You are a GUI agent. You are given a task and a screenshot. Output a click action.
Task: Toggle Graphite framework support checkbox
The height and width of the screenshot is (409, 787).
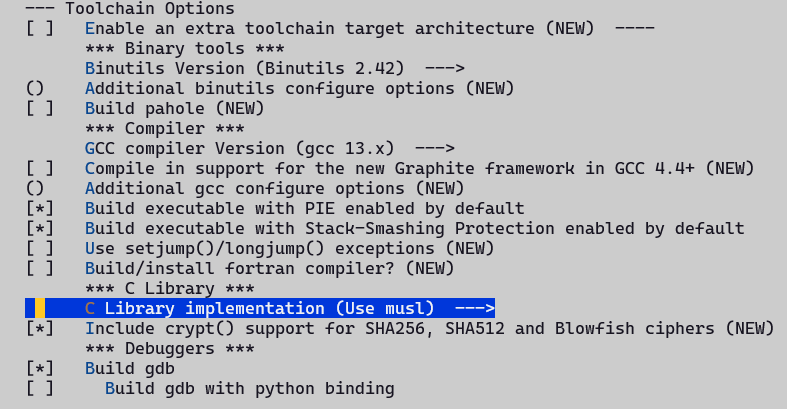(40, 168)
